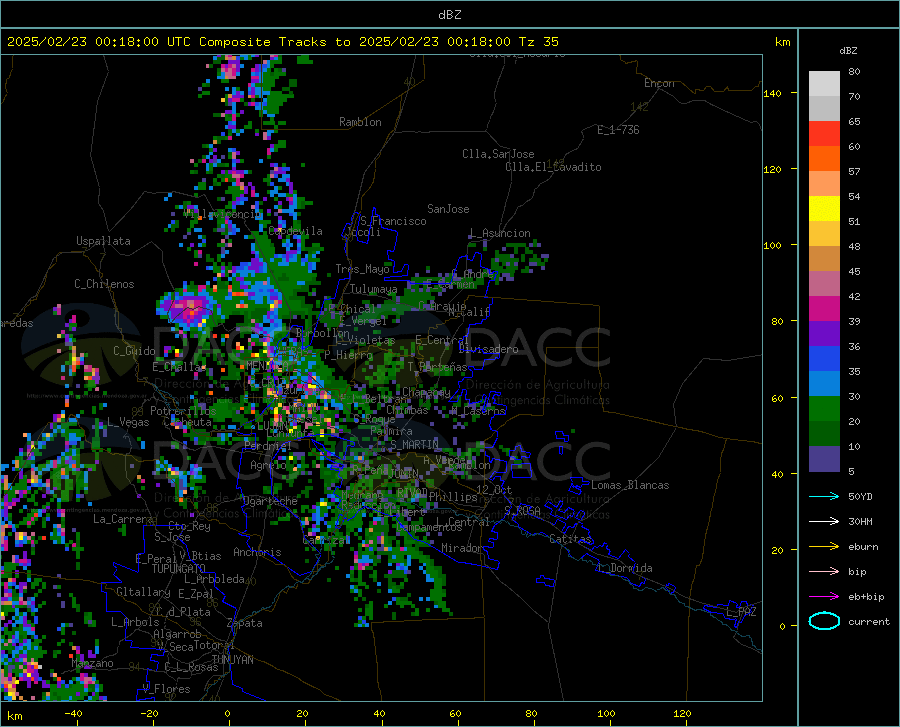Click the Zapata place label
Image resolution: width=900 pixels, height=727 pixels.
pos(245,623)
